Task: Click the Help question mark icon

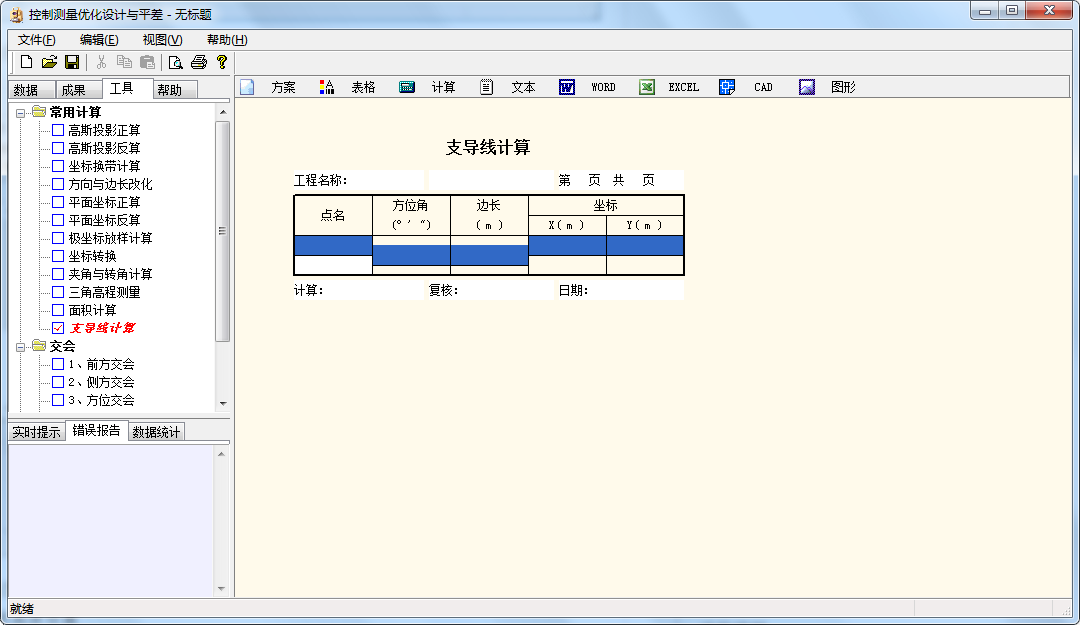Action: tap(222, 62)
